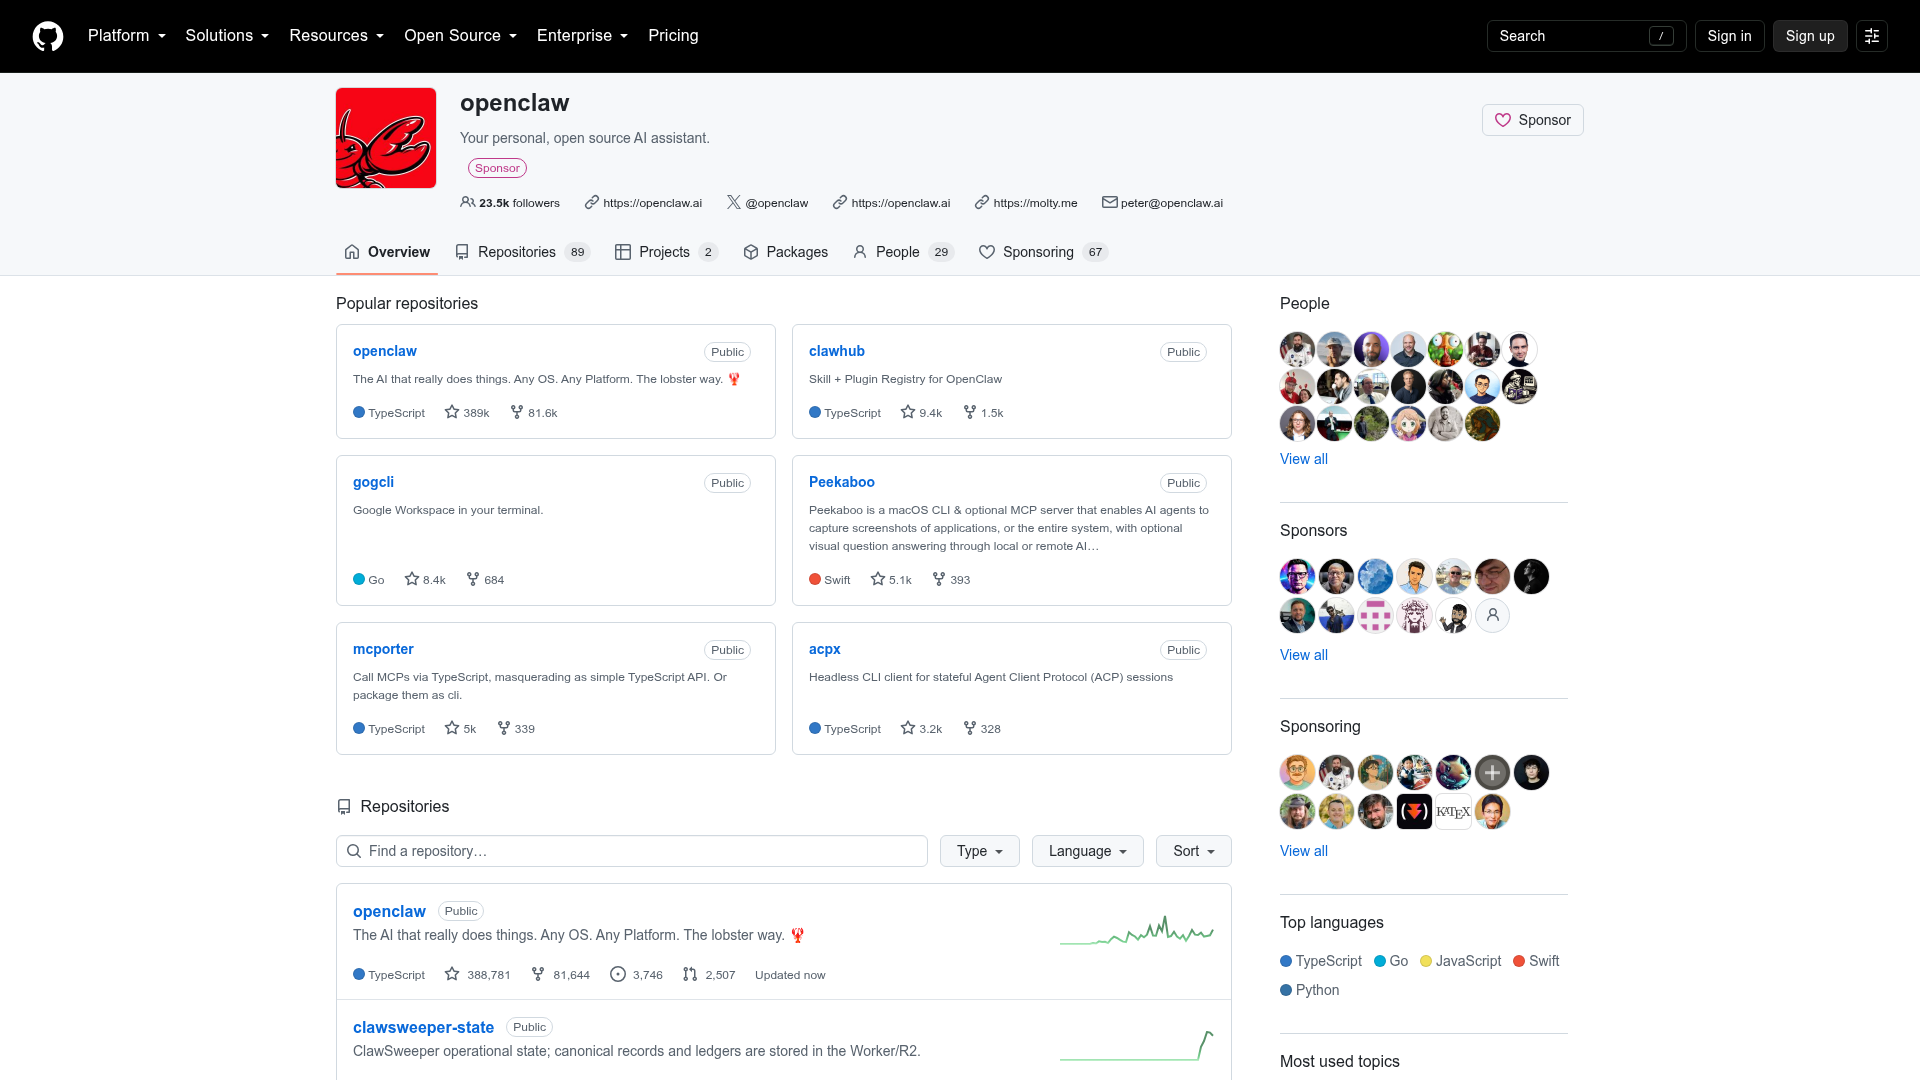Open the Sort dropdown
This screenshot has height=1080, width=1920.
click(x=1194, y=851)
